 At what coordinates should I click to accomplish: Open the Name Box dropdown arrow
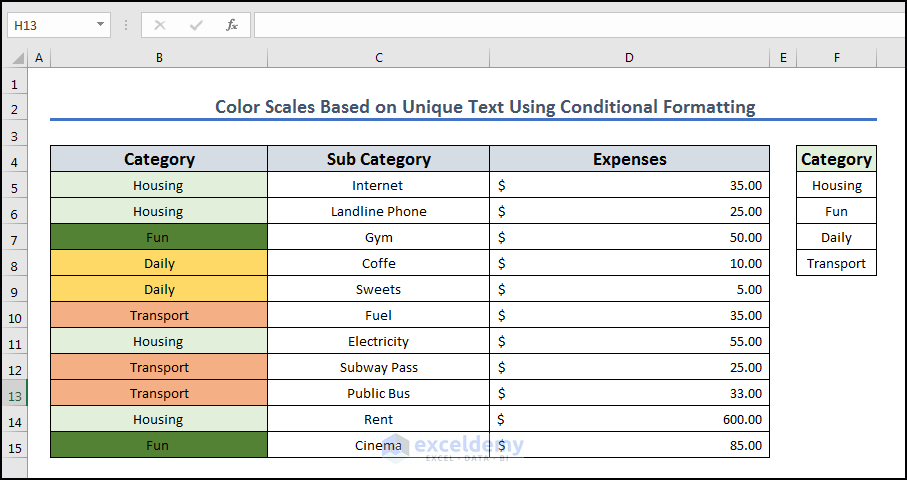tap(101, 25)
